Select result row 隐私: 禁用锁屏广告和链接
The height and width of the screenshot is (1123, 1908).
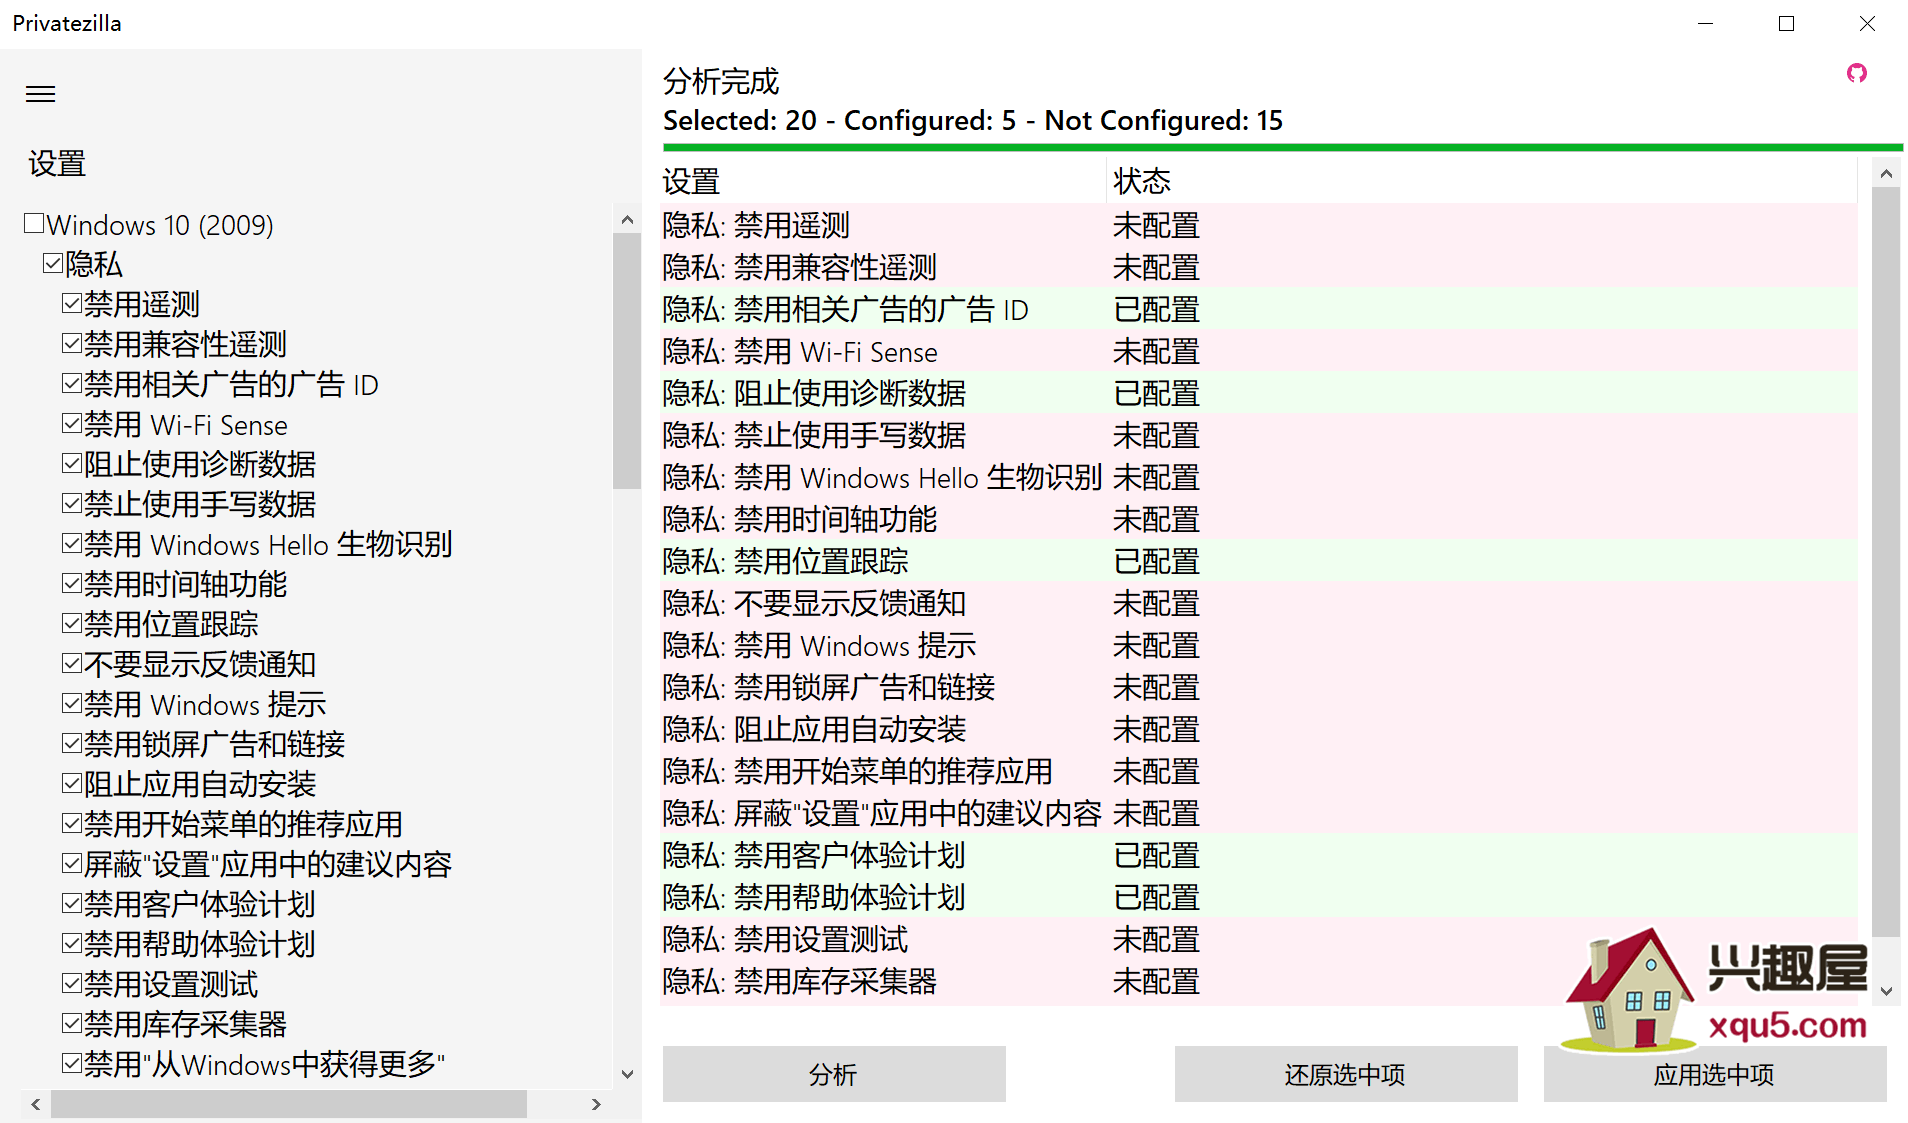(x=1259, y=687)
